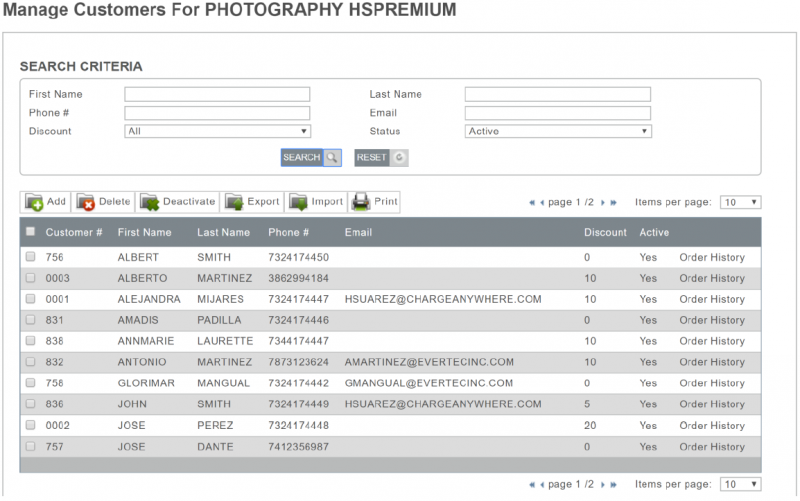Open top Items per page dropdown
800x501 pixels.
740,202
